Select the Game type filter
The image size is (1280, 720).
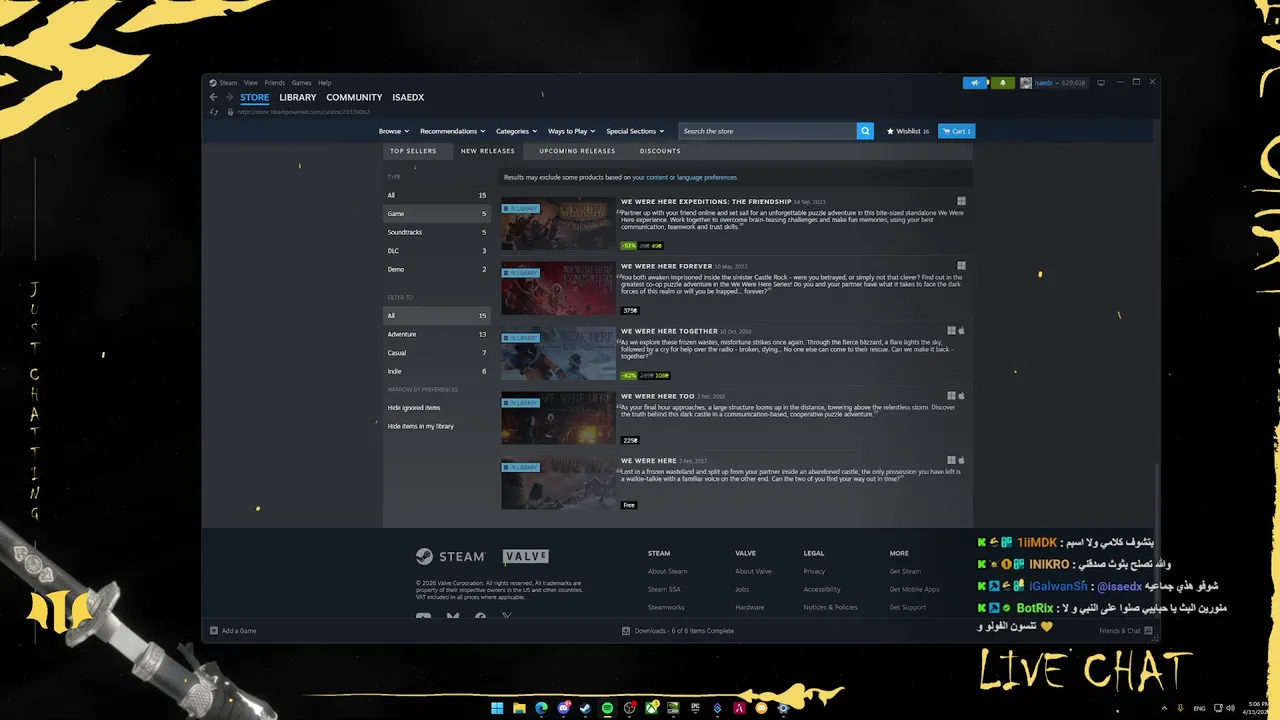pos(437,213)
